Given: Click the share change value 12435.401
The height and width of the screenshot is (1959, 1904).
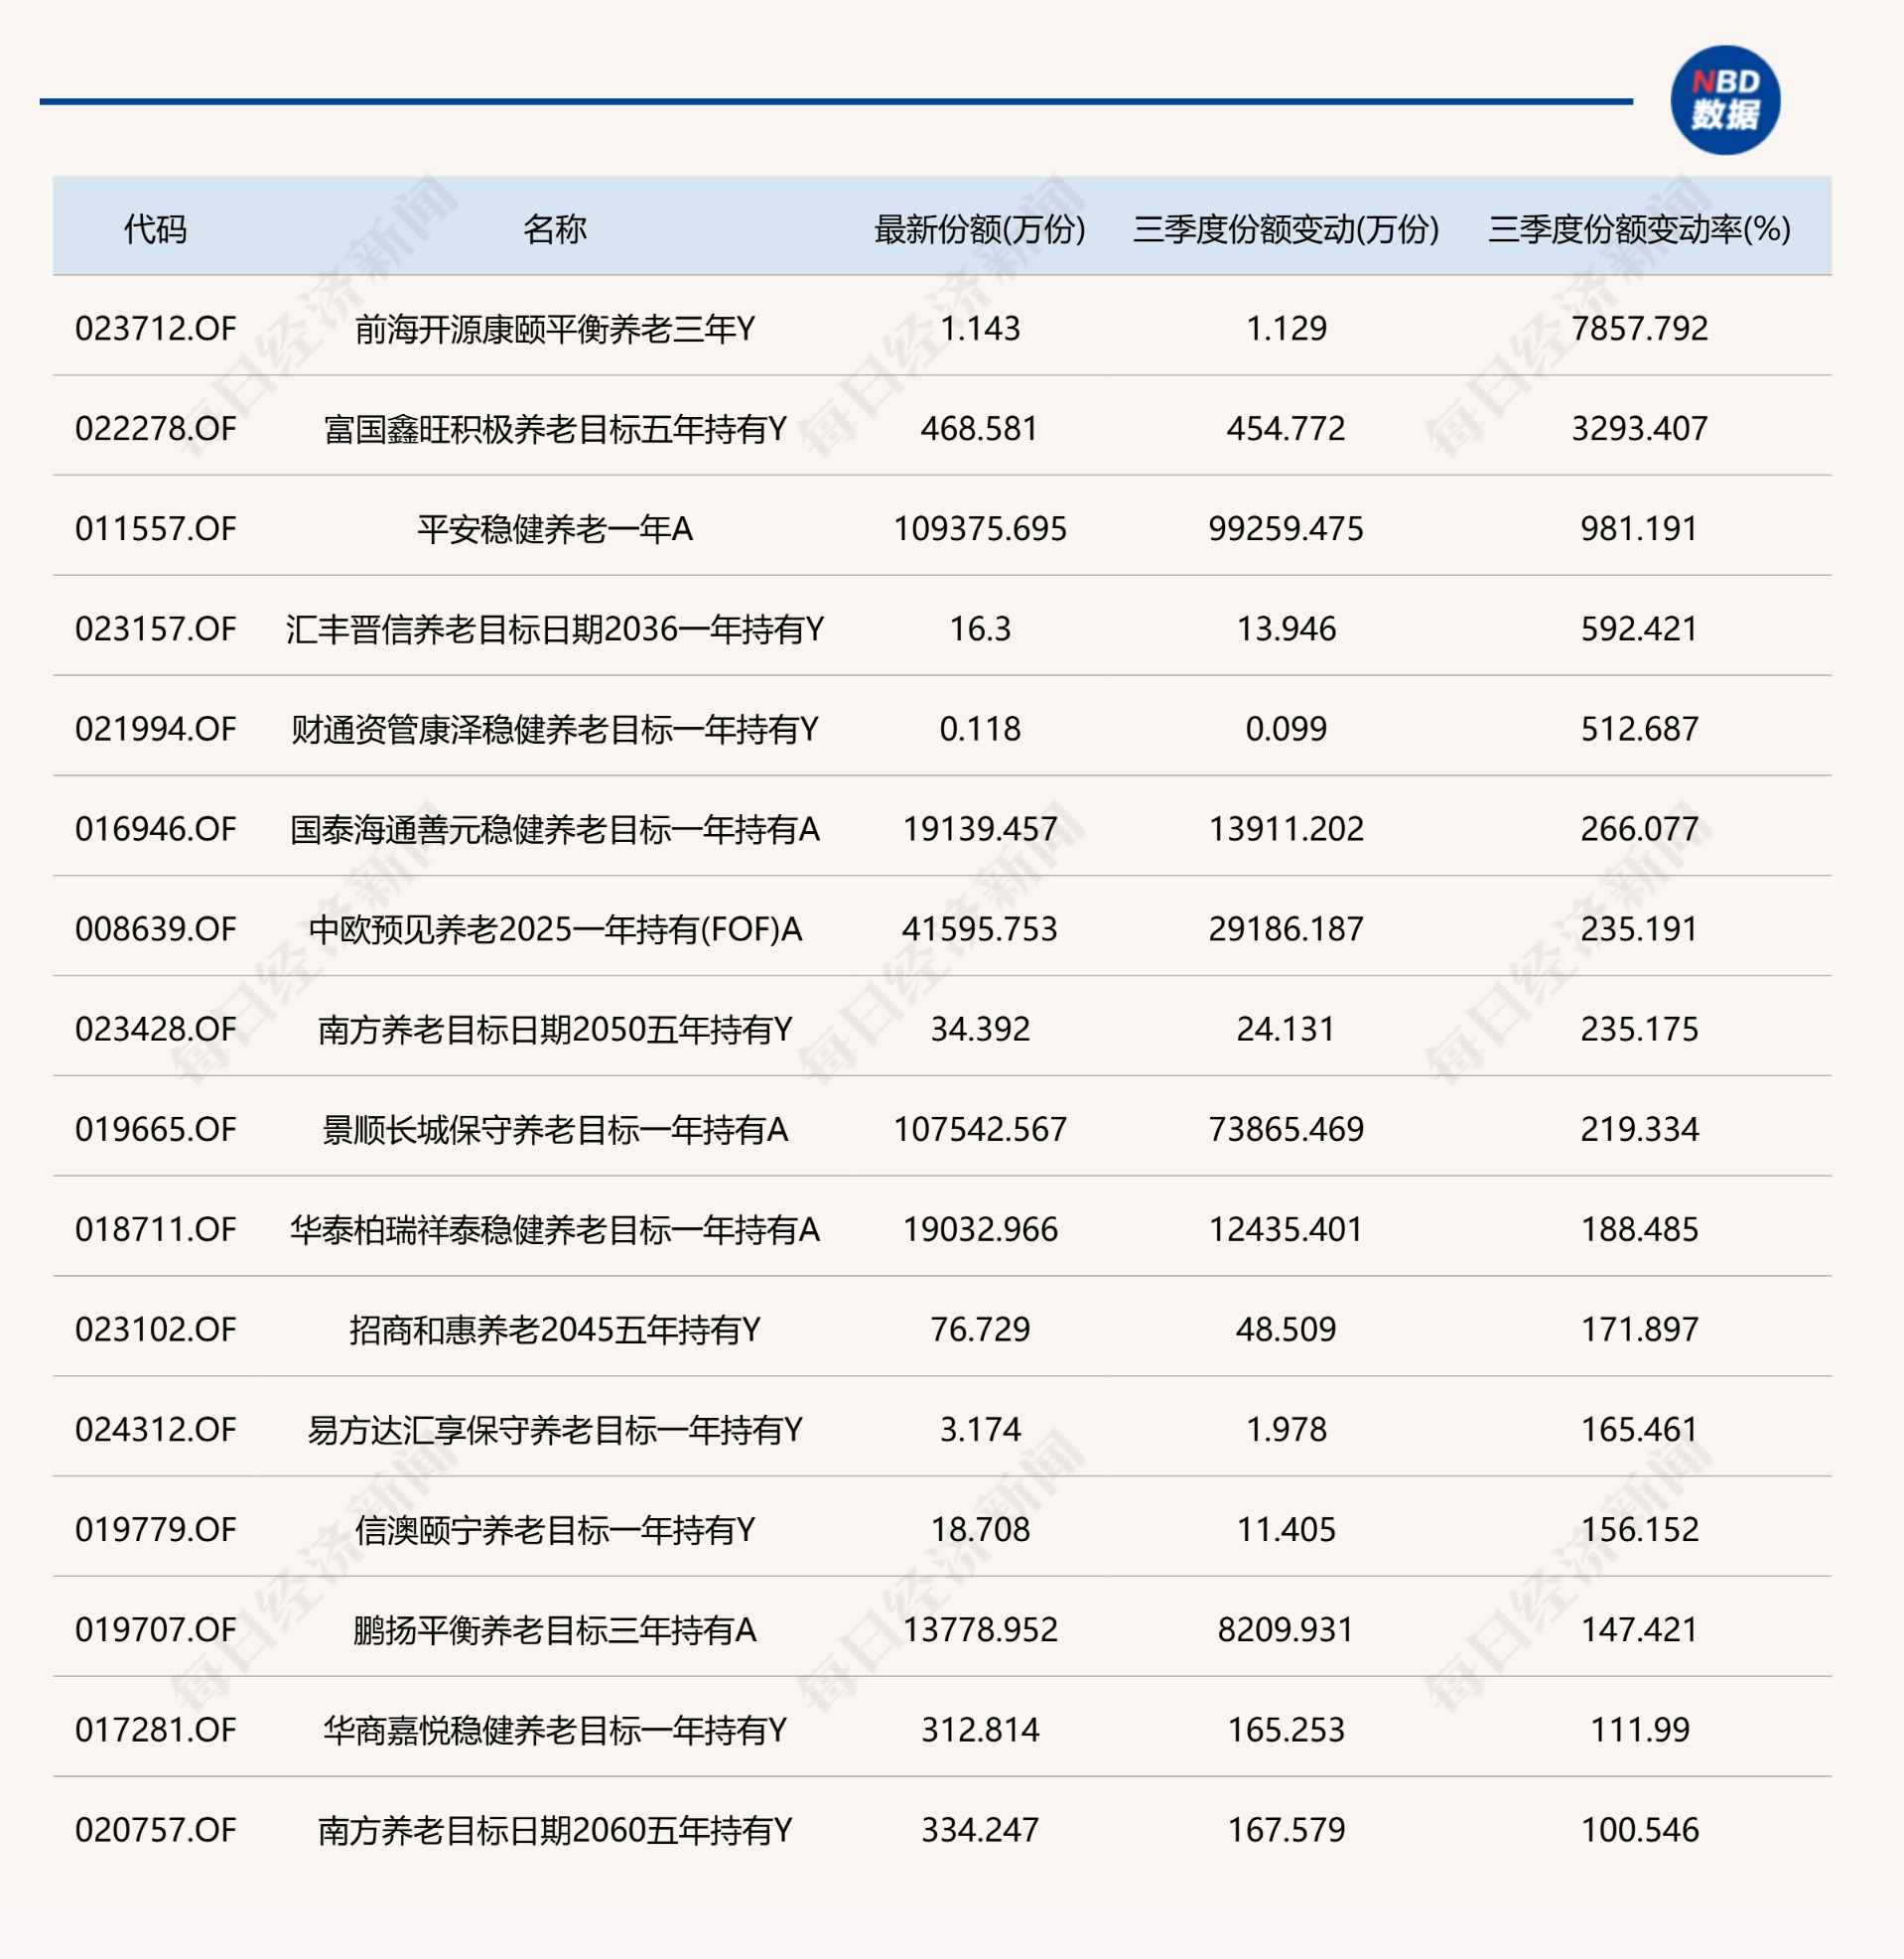Looking at the screenshot, I should [x=1286, y=1228].
